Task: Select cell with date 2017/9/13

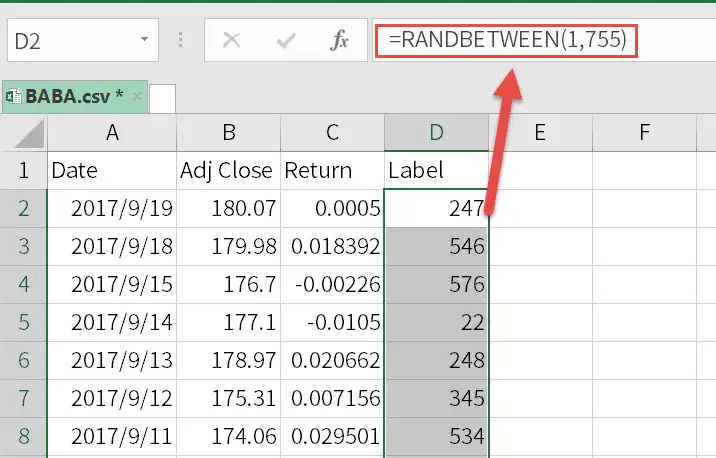Action: (x=112, y=360)
